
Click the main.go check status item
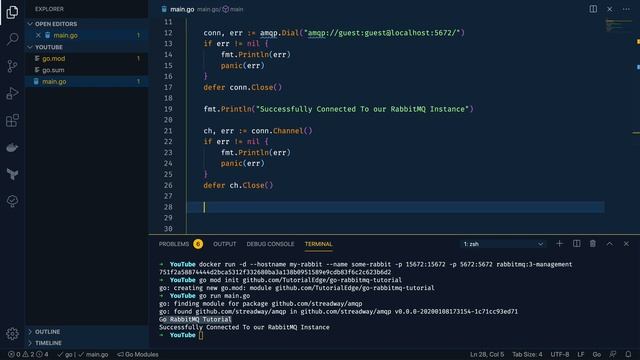(93, 354)
